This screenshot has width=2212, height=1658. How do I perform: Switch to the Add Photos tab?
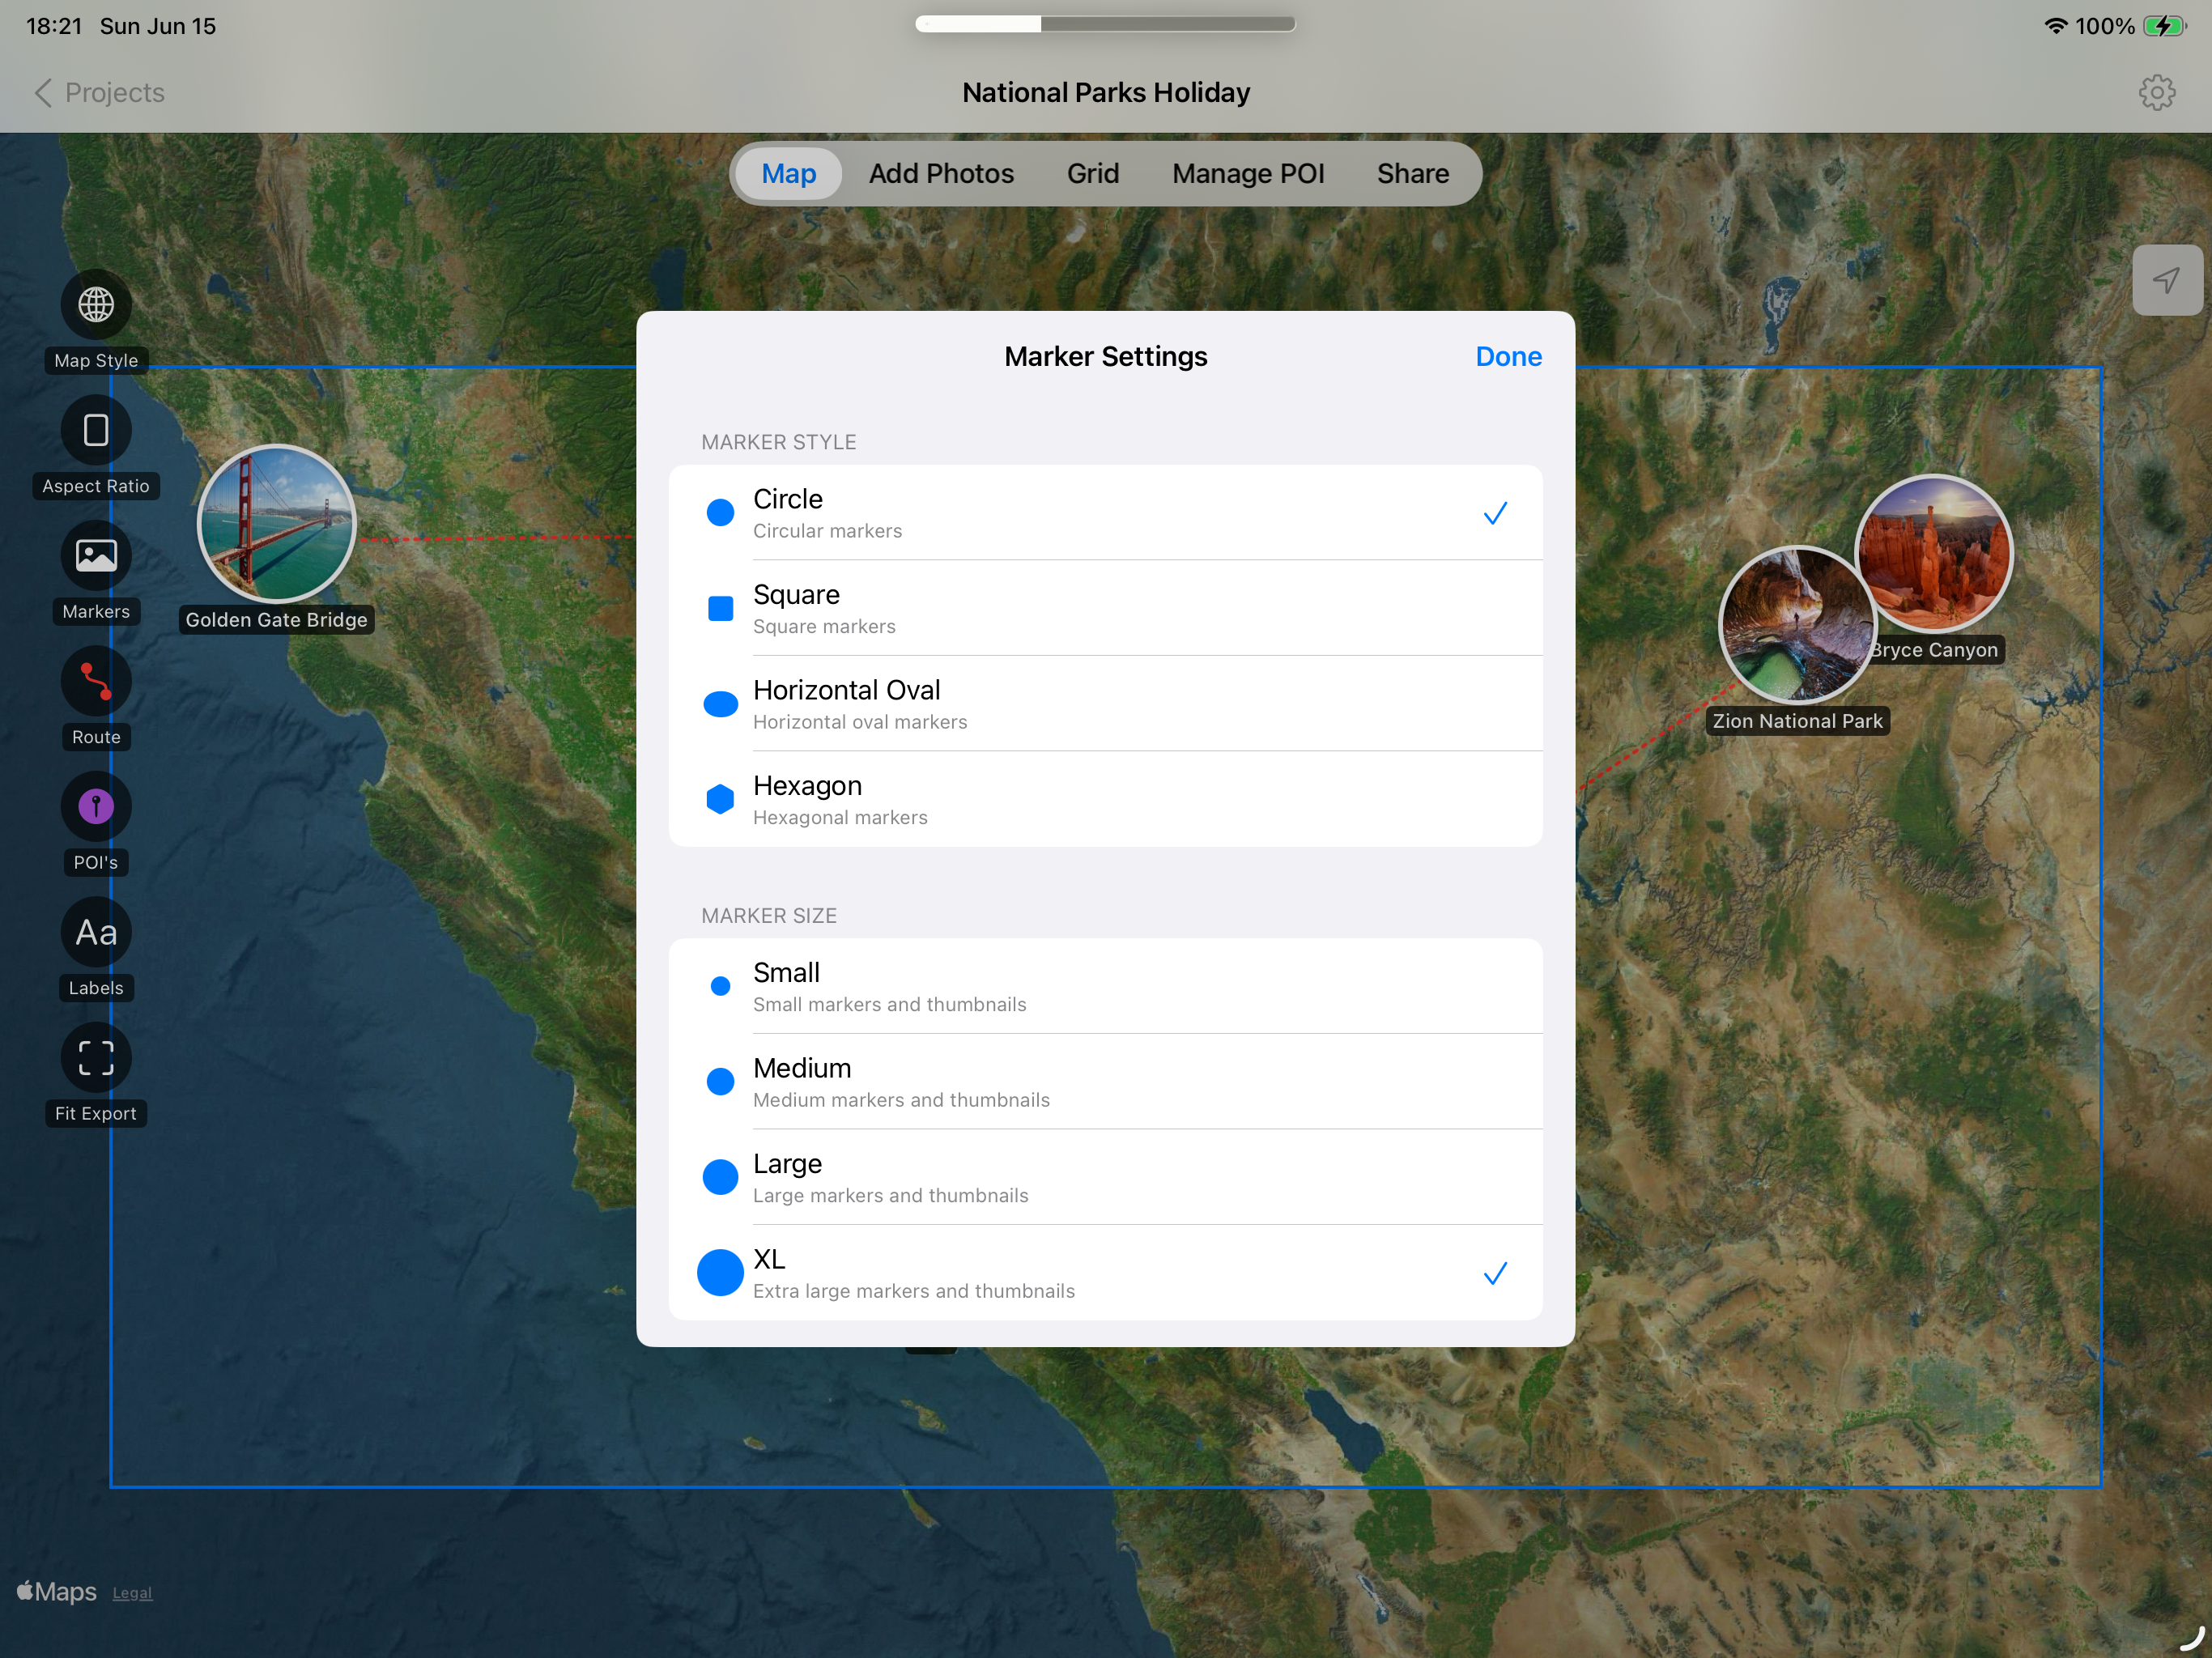tap(941, 174)
